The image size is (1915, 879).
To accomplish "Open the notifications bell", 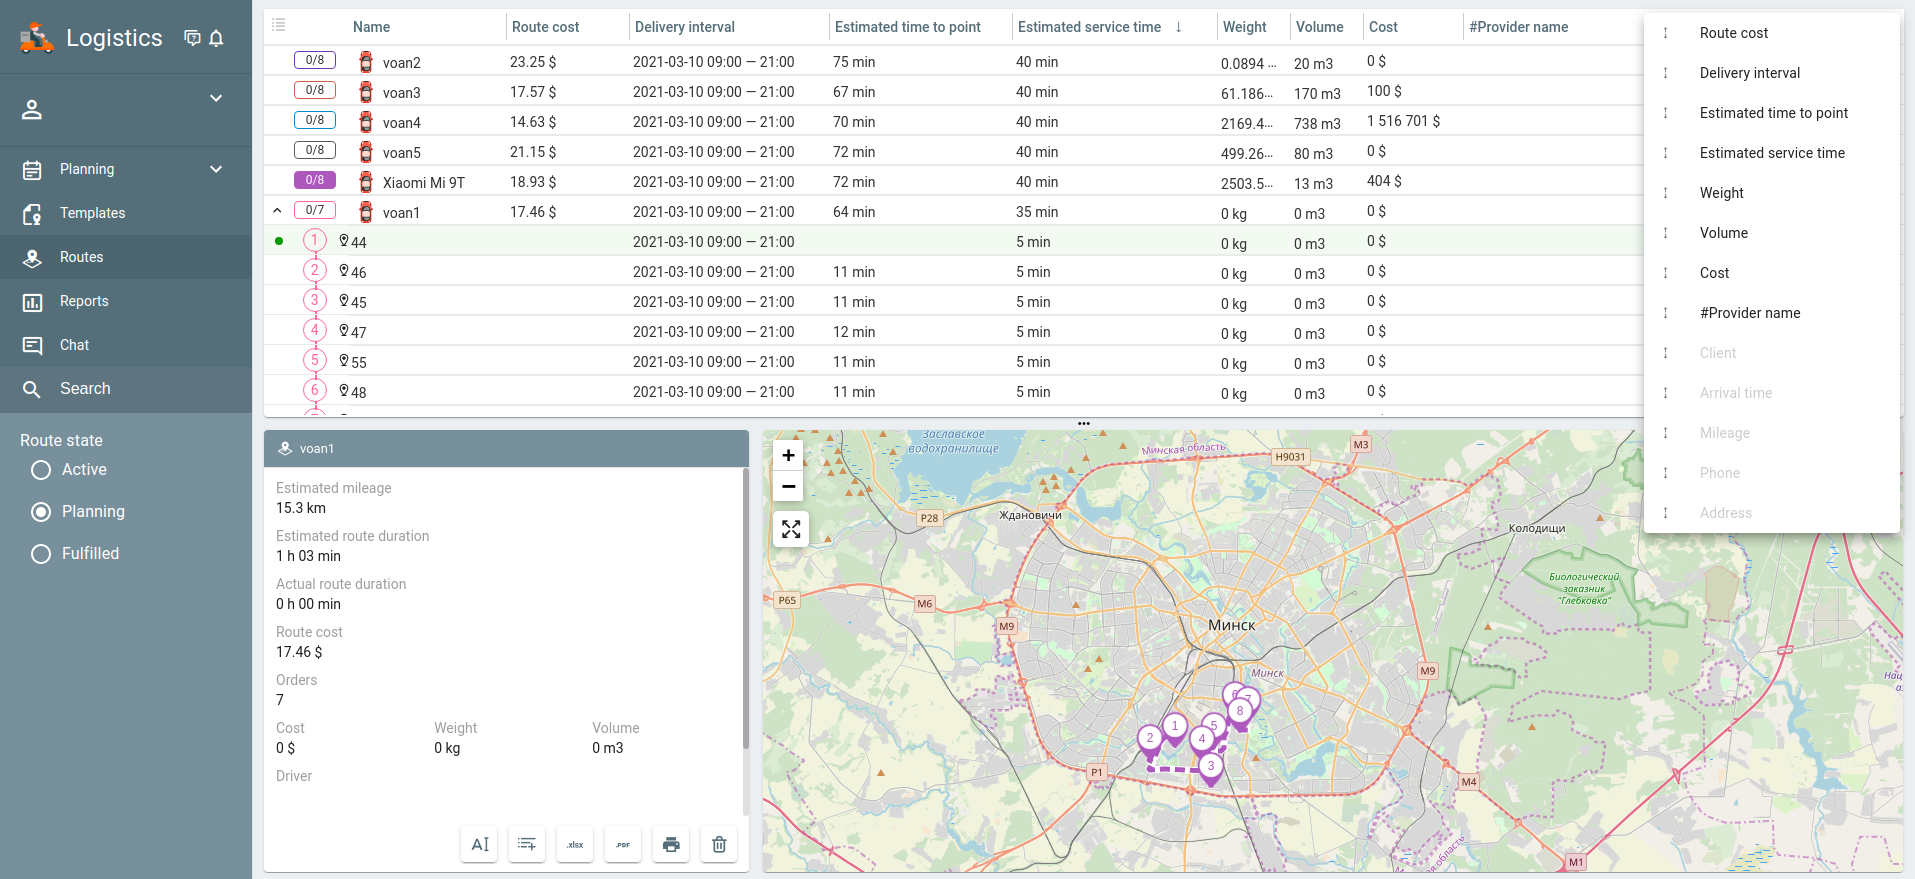I will tap(216, 38).
